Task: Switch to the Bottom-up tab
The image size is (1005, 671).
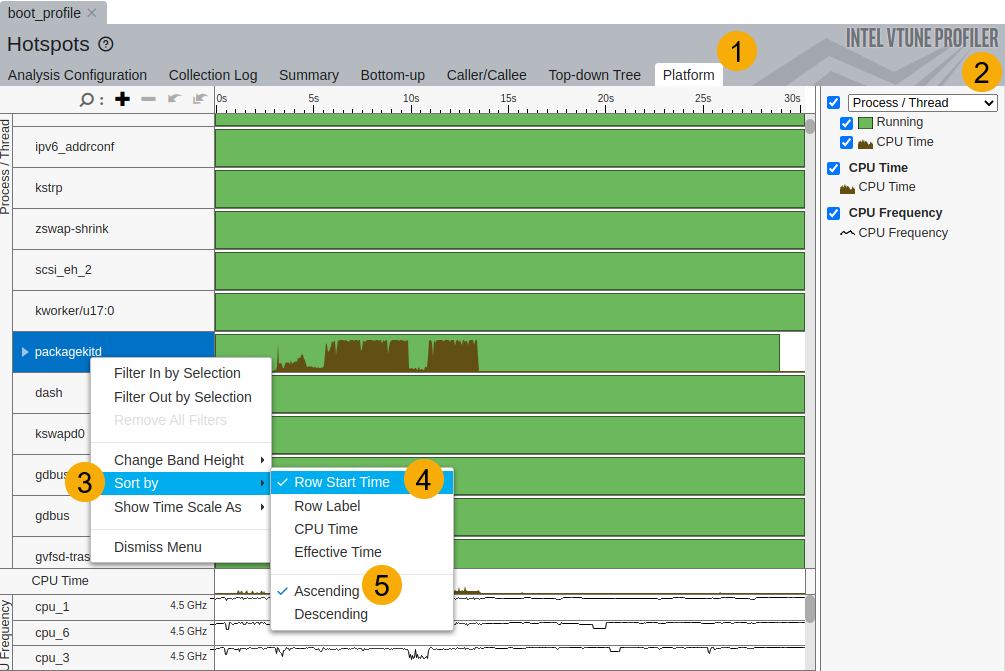Action: point(392,75)
